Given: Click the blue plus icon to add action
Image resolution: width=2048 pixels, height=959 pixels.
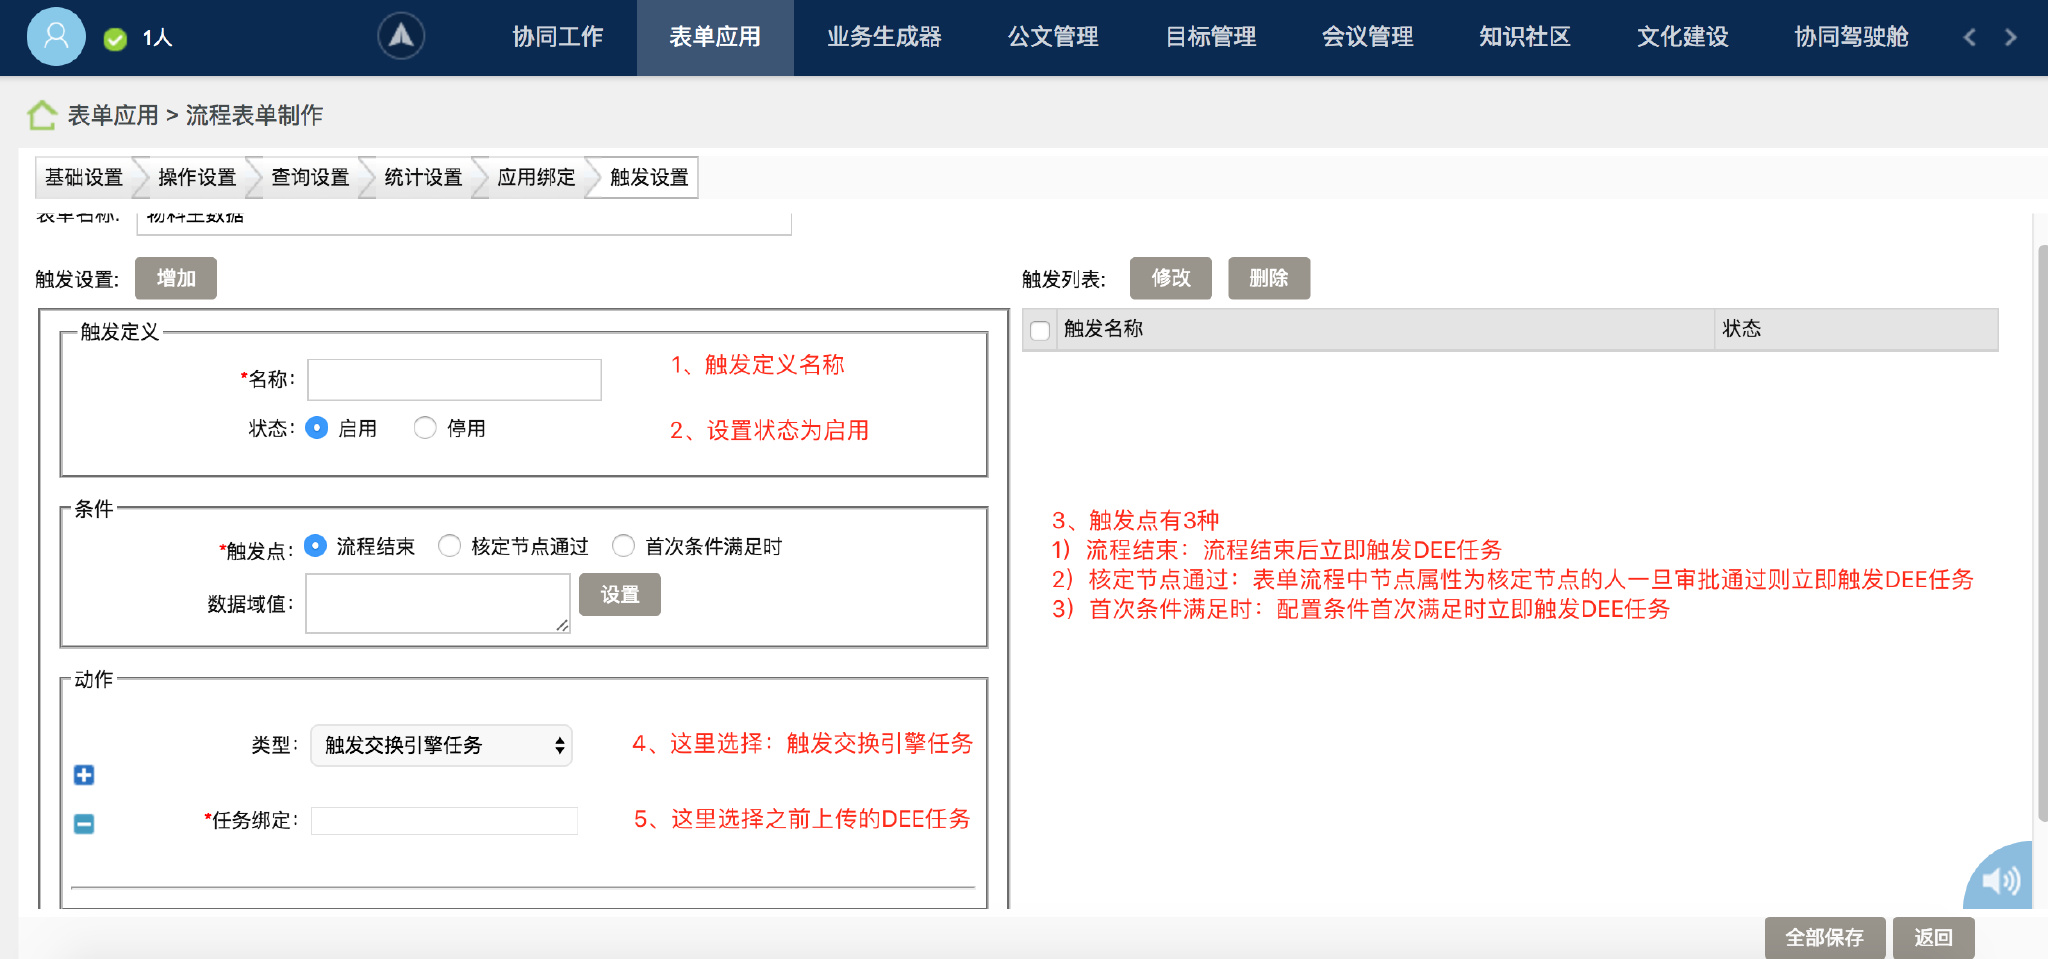Looking at the screenshot, I should coord(84,775).
